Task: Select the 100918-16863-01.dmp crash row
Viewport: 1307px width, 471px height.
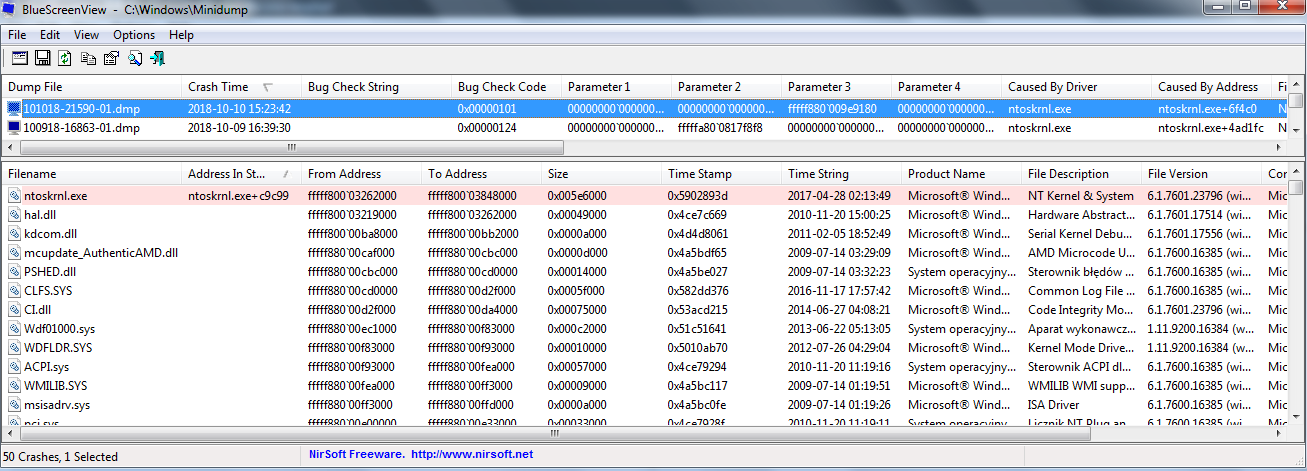Action: pyautogui.click(x=644, y=128)
